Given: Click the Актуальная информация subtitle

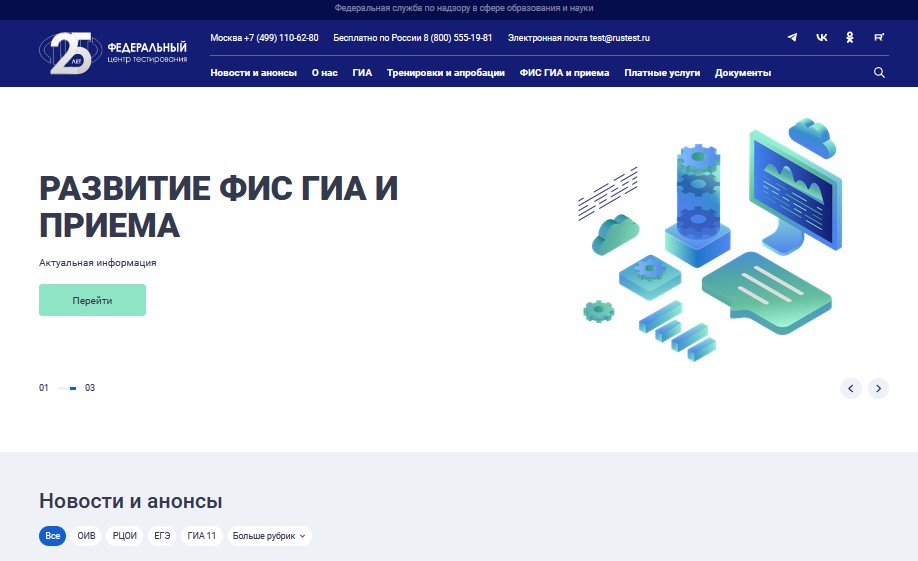Looking at the screenshot, I should pyautogui.click(x=98, y=263).
